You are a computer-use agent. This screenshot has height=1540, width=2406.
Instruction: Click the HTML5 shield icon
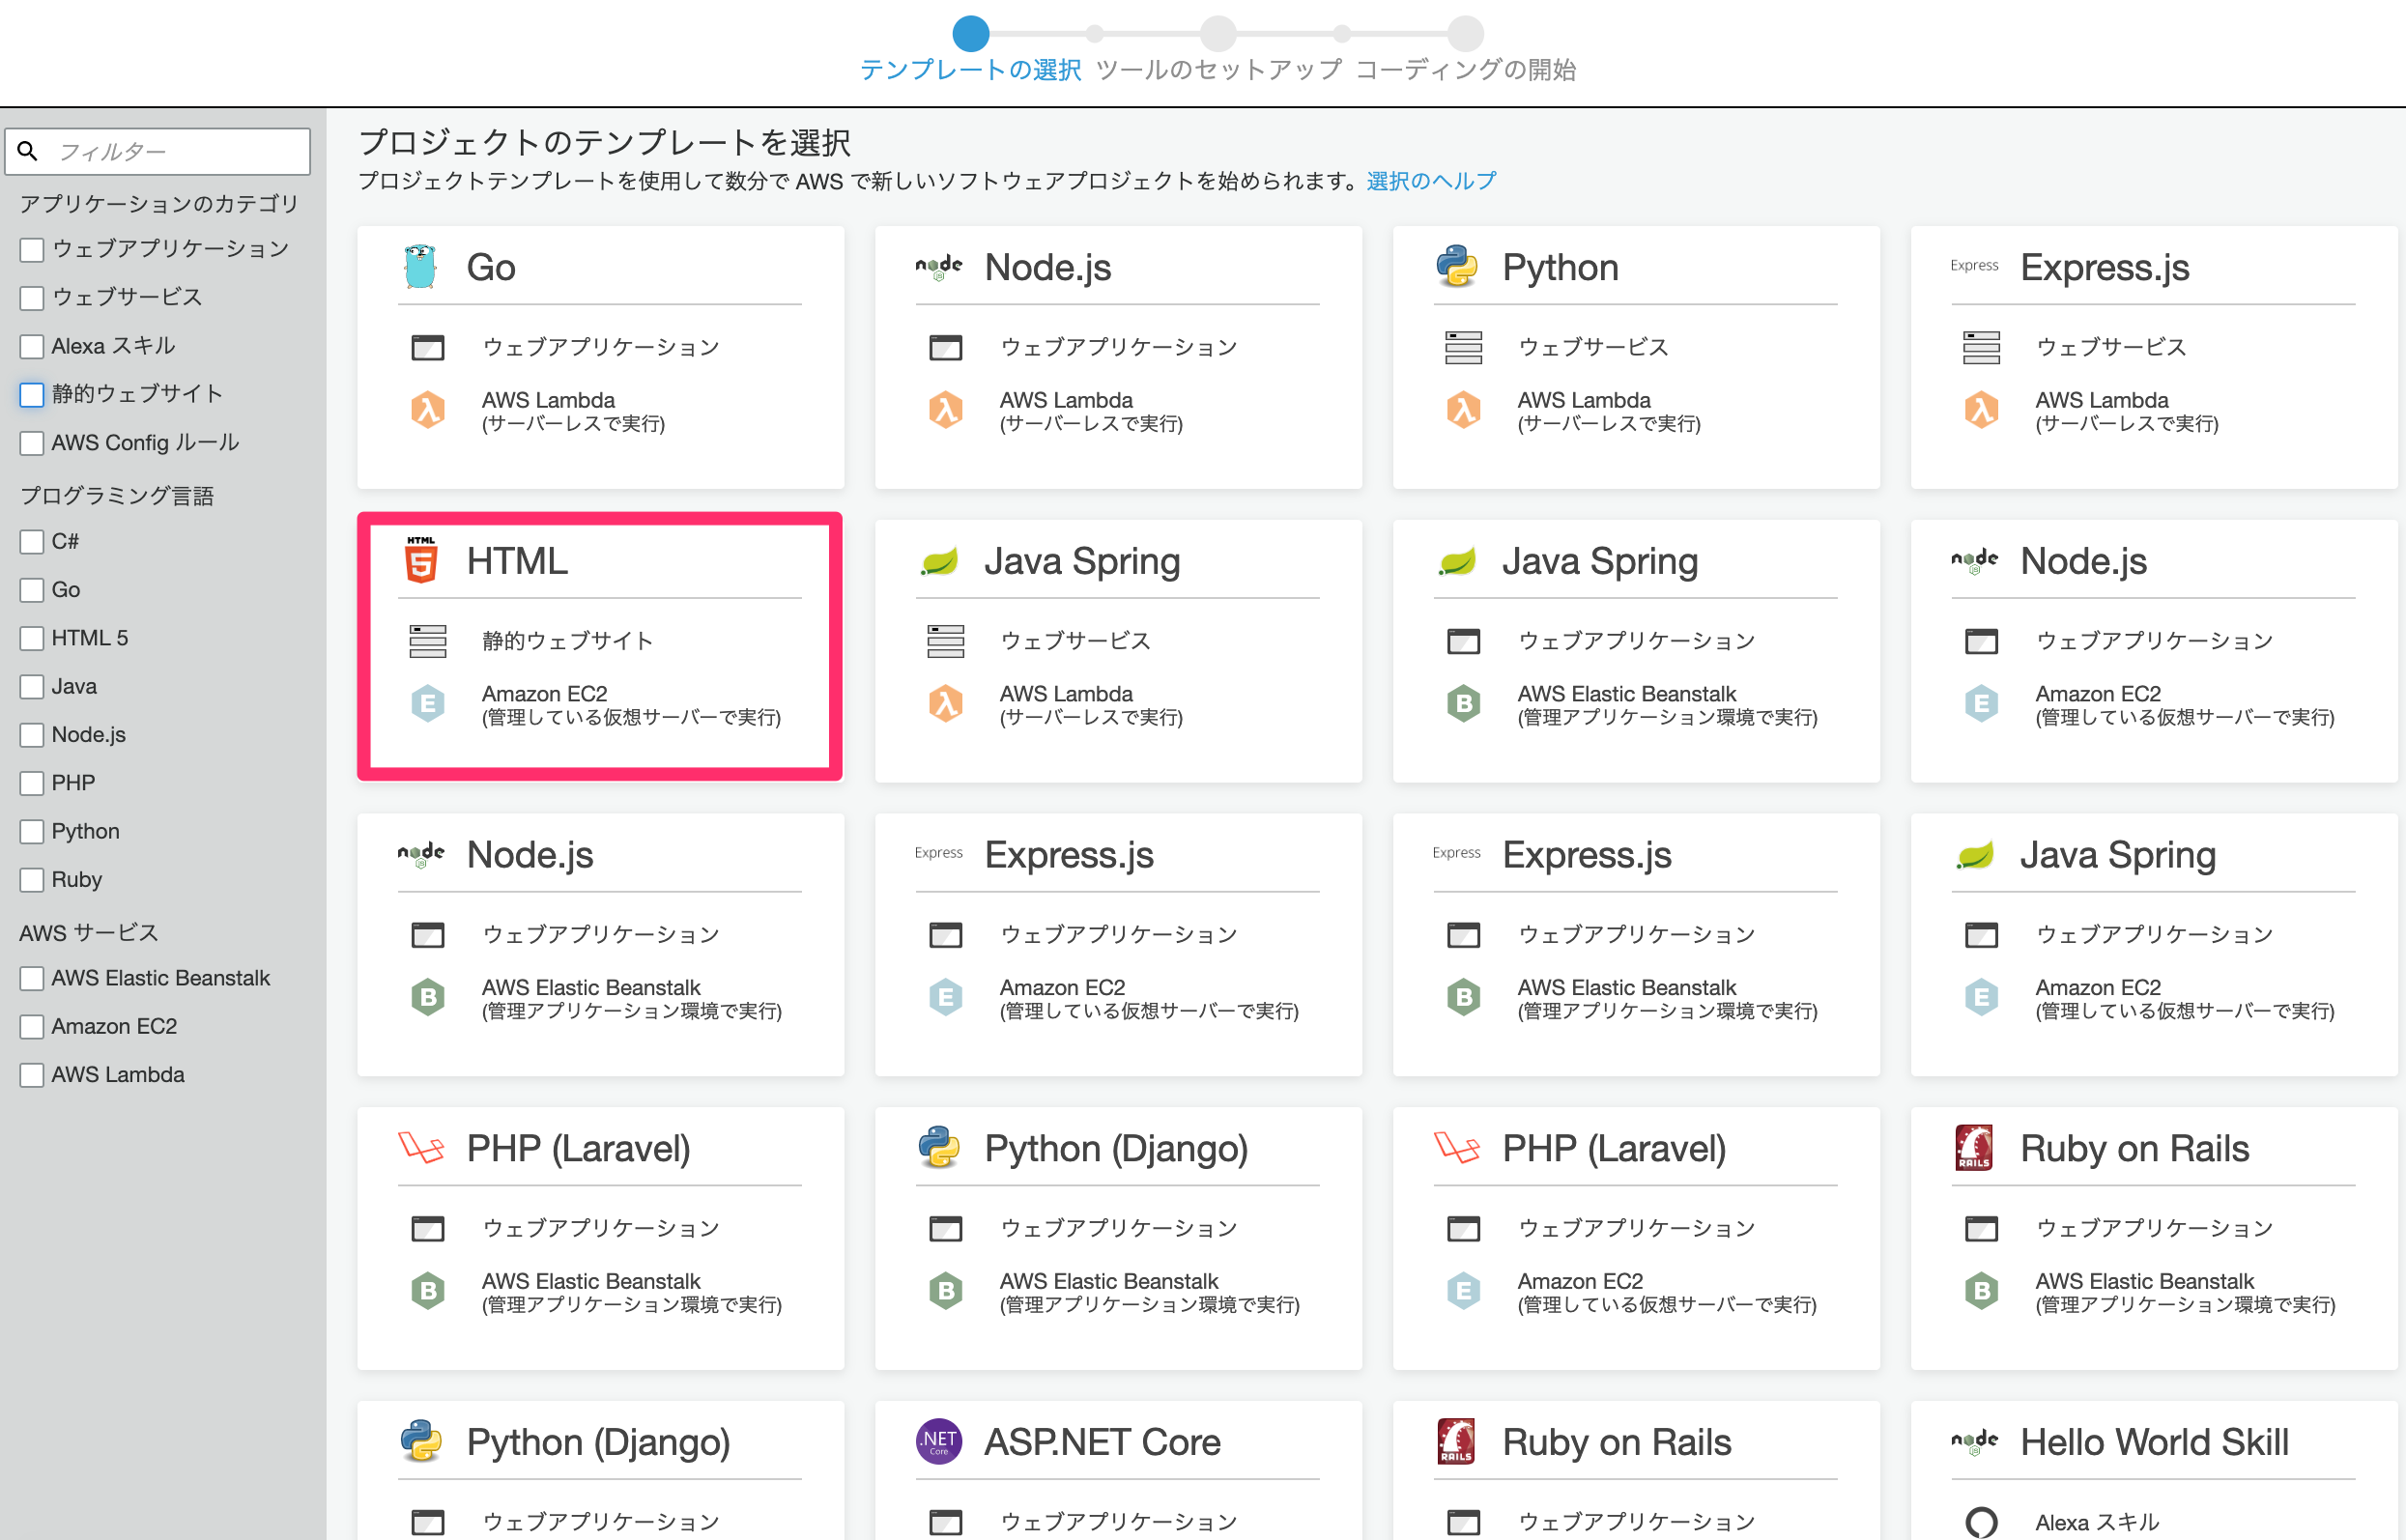click(421, 560)
